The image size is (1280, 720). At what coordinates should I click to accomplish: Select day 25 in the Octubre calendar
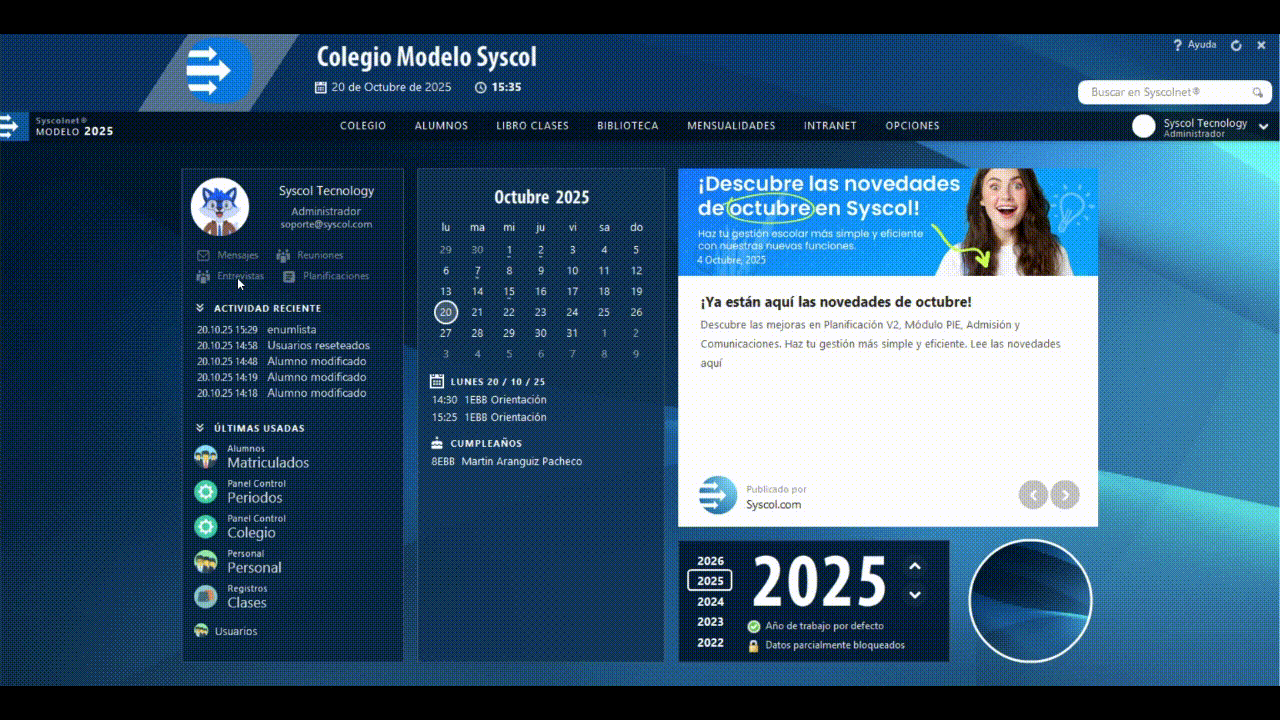(x=604, y=312)
